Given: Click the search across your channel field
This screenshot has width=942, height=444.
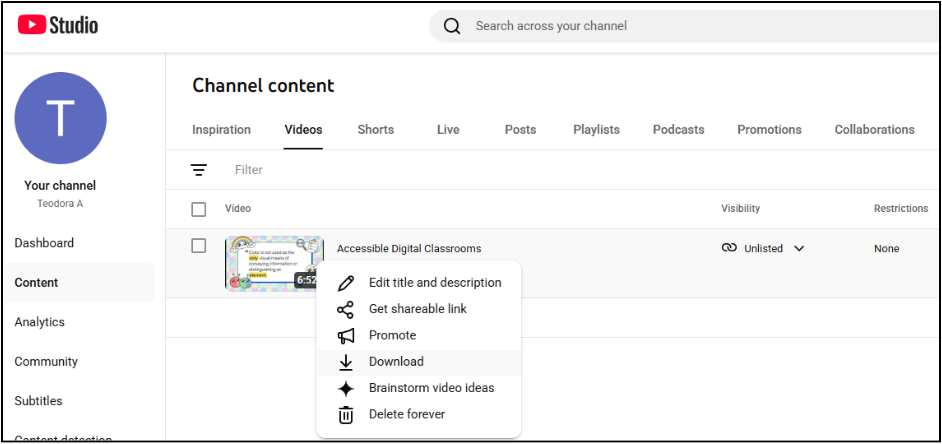Looking at the screenshot, I should pos(650,26).
